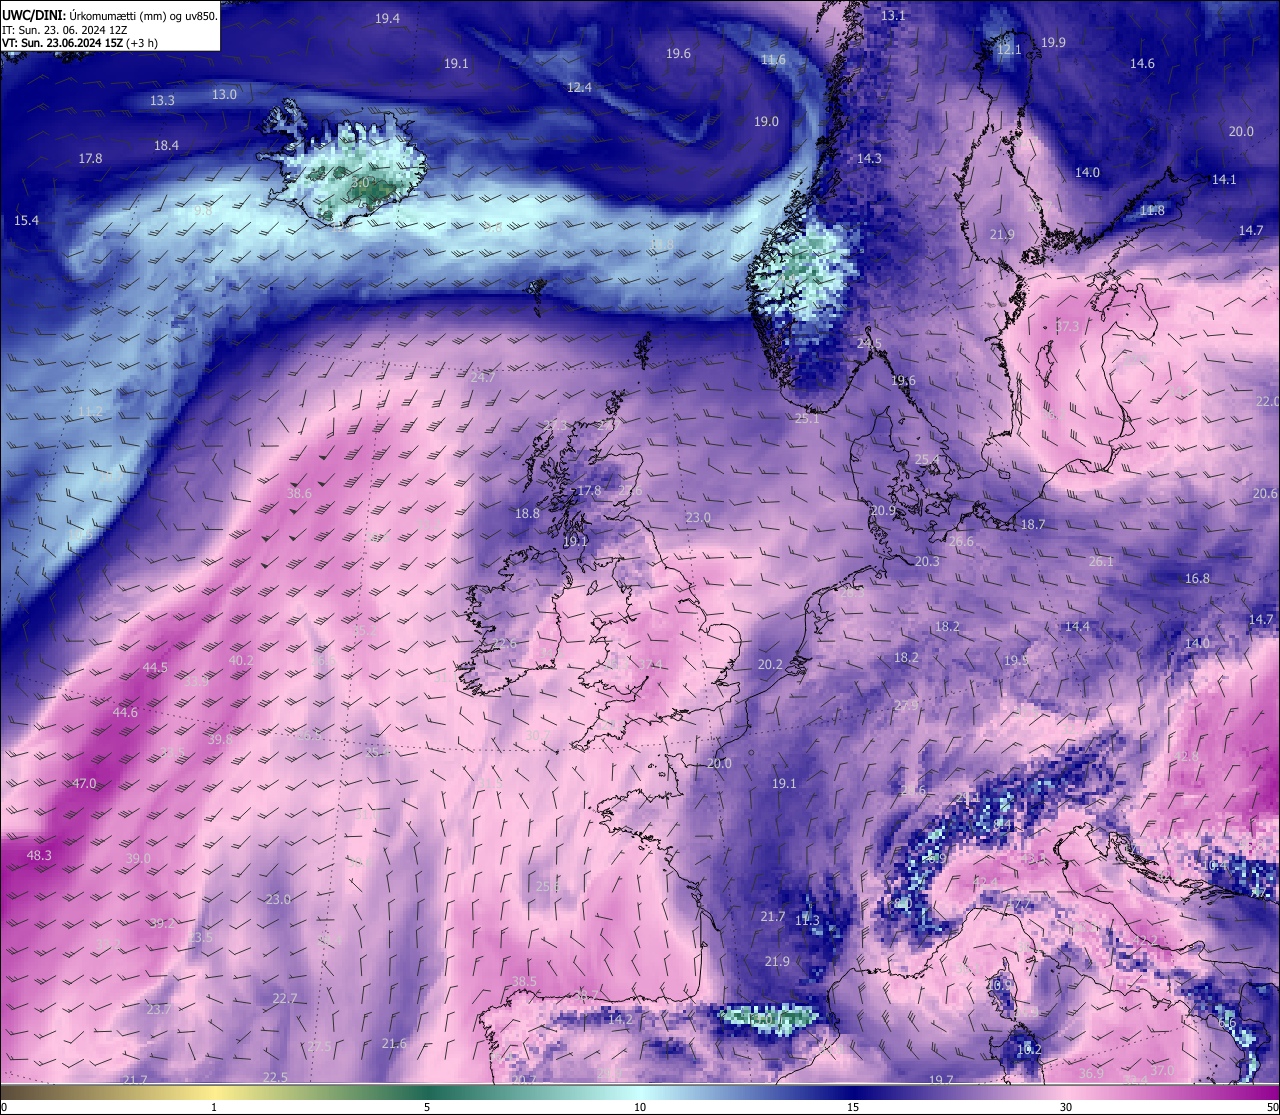Select the 'VT: Sun. 23.06.2024 15Z' line
Viewport: 1280px width, 1115px height.
[80, 43]
